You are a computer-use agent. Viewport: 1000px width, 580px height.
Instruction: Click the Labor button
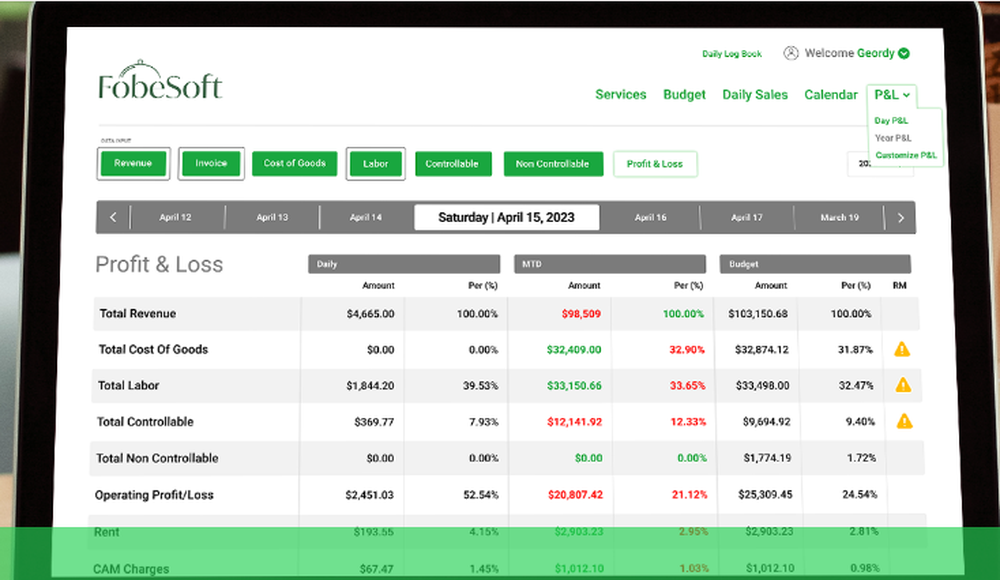click(x=376, y=164)
